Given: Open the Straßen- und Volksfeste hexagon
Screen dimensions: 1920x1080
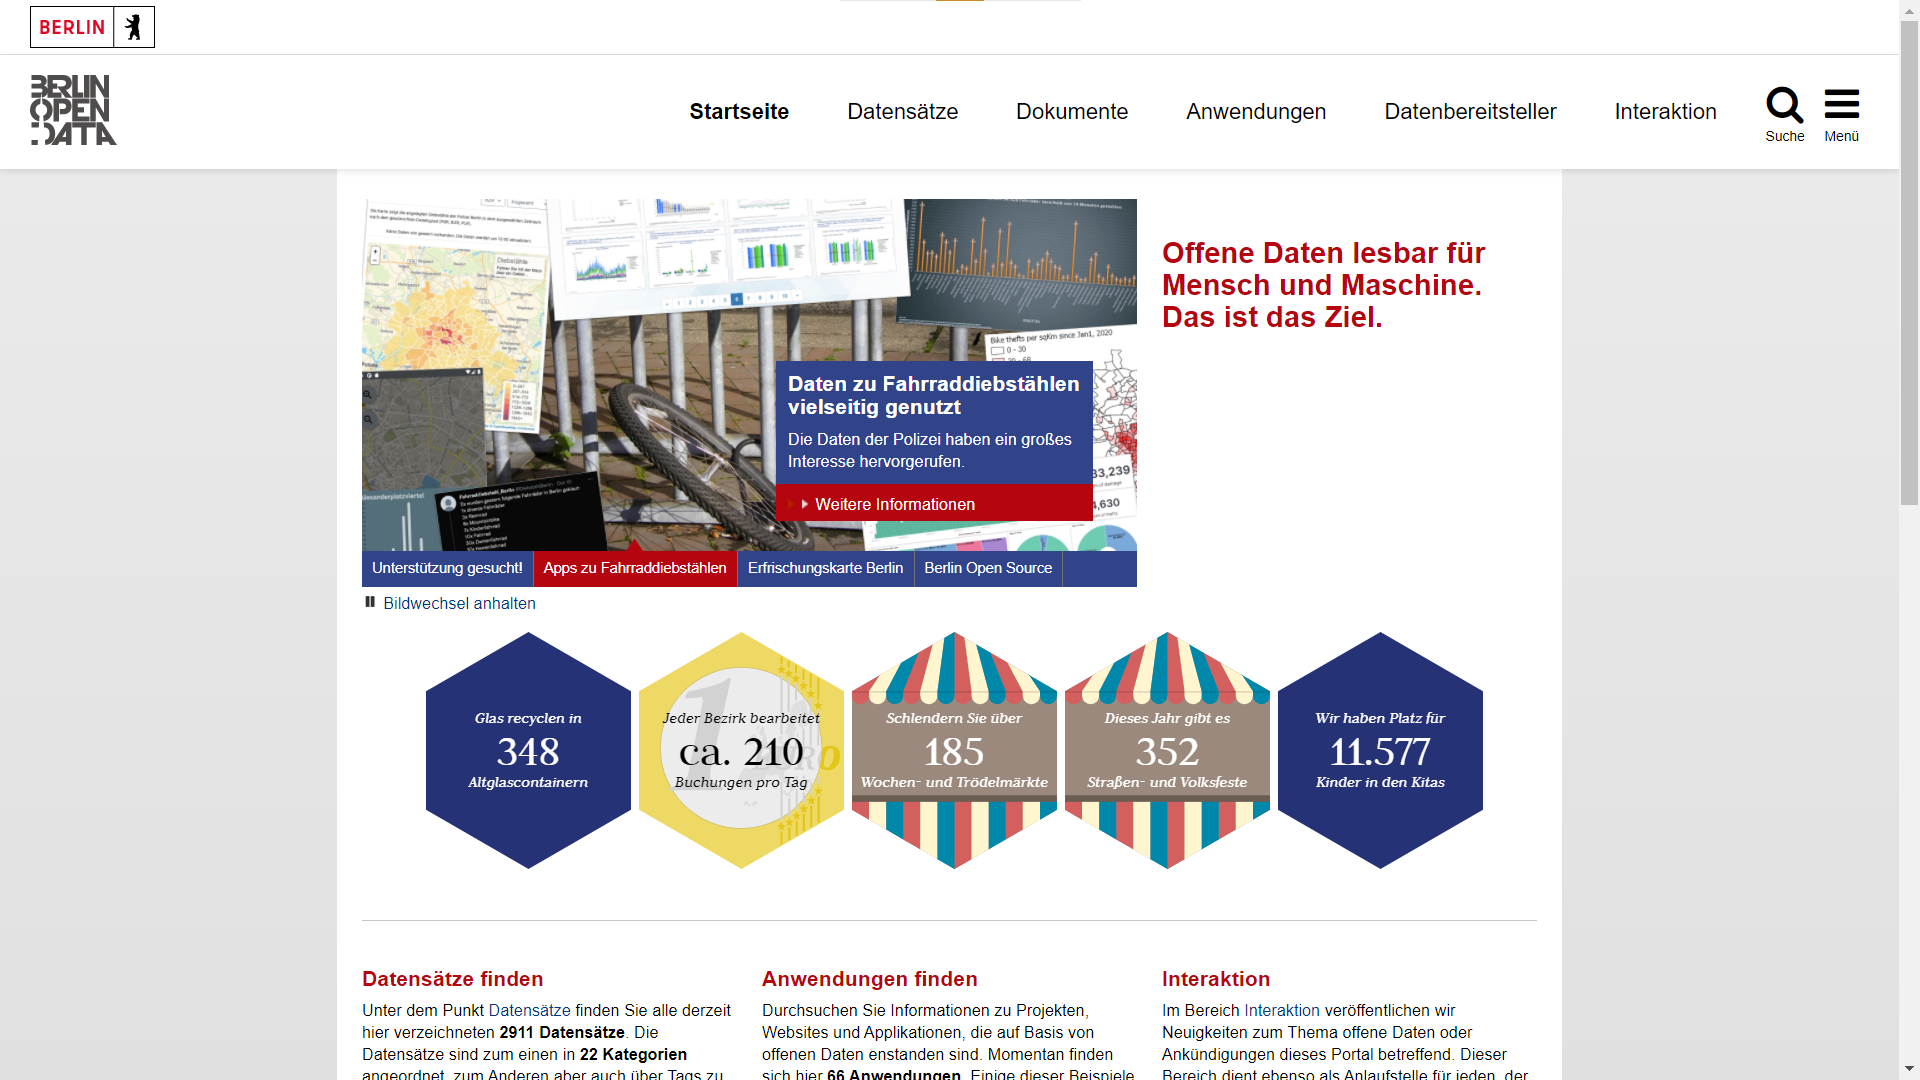Looking at the screenshot, I should 1167,750.
